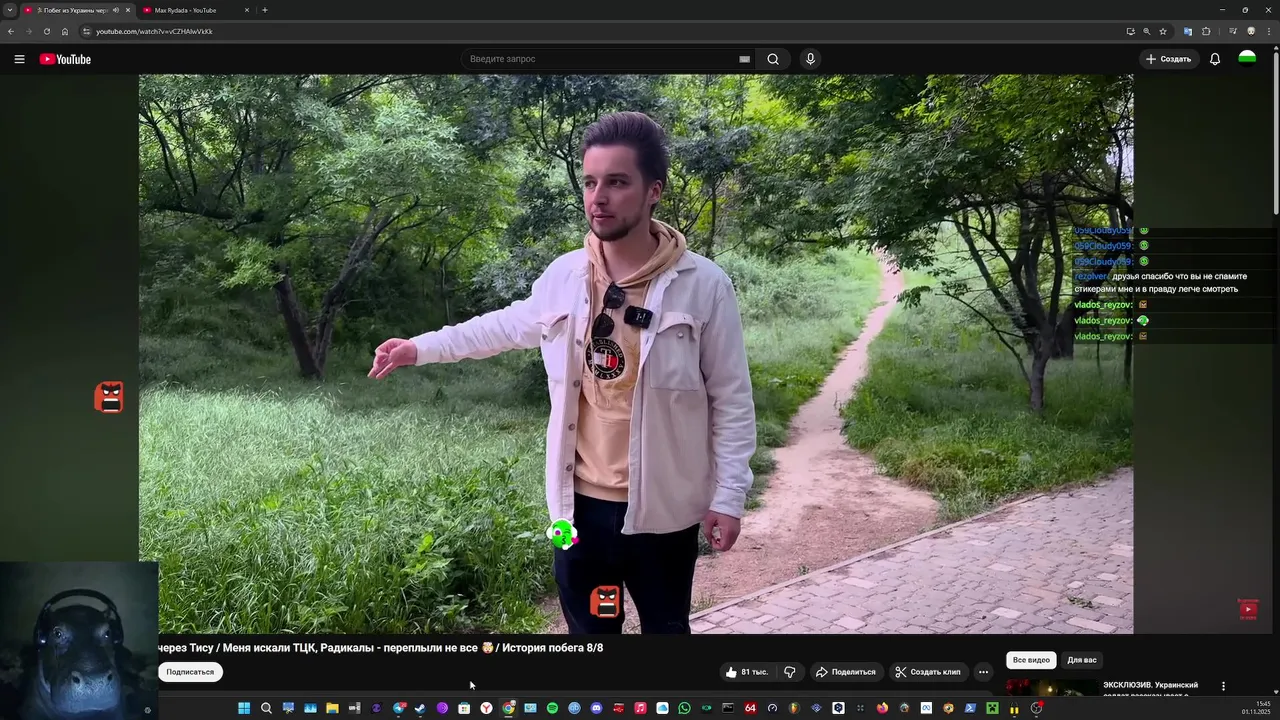Click the page vertical scrollbar

coord(1276,130)
